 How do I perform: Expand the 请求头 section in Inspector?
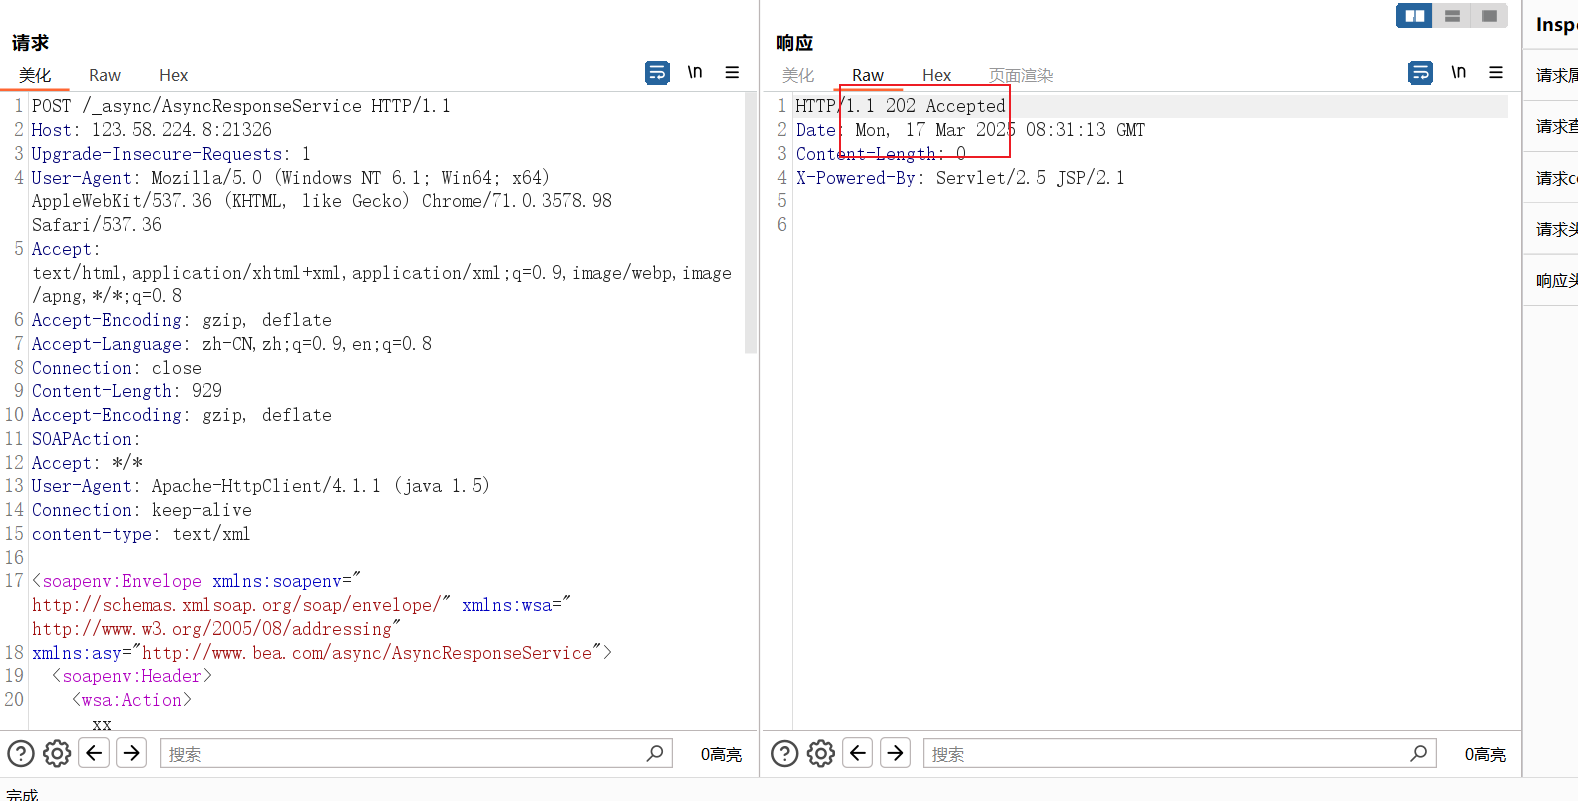[1556, 229]
